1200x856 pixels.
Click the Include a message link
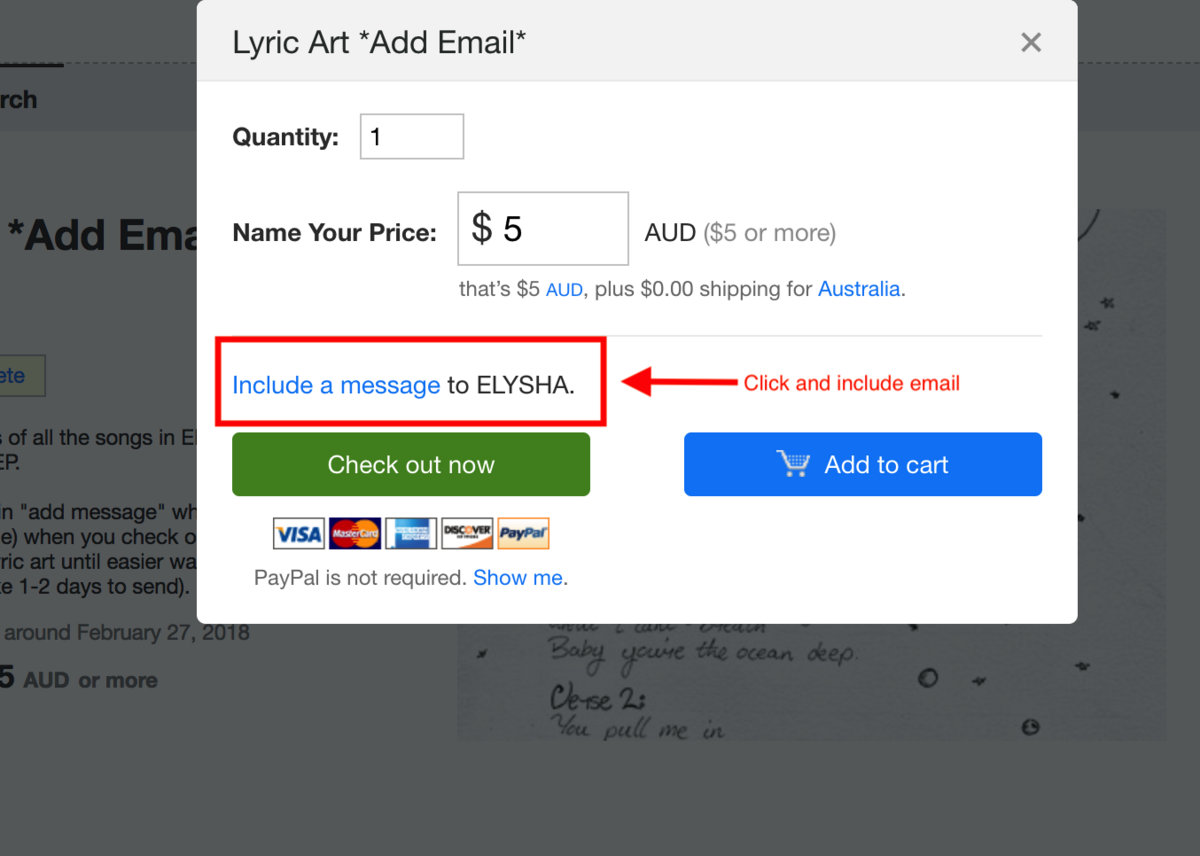336,385
